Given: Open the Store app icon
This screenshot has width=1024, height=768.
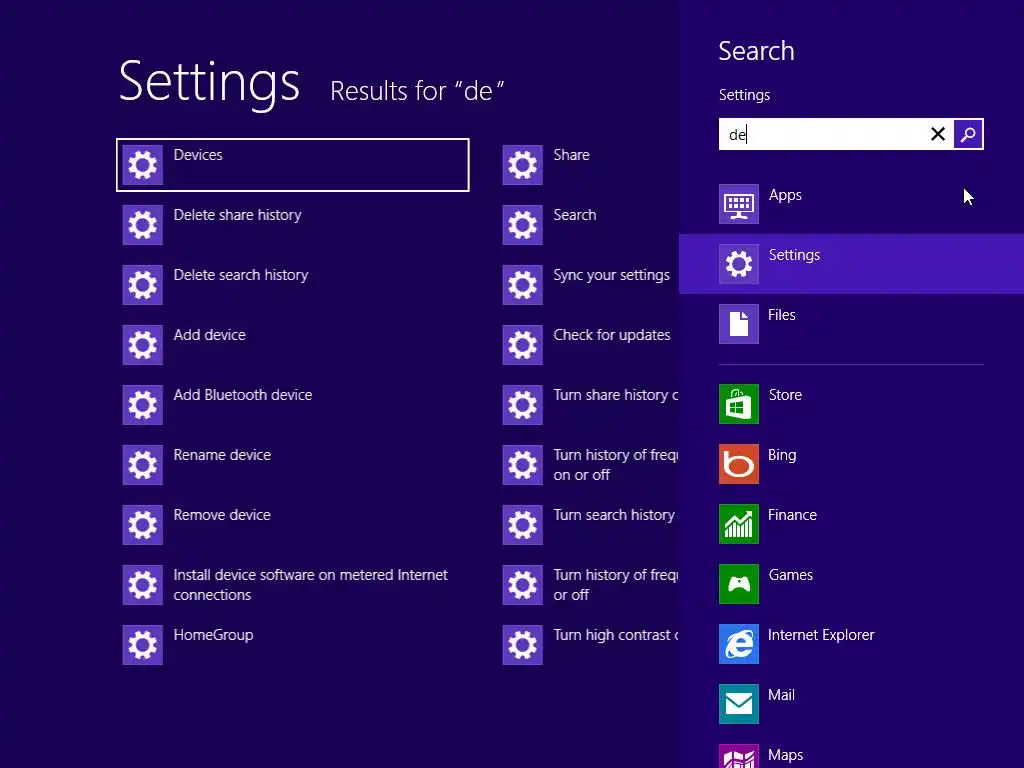Looking at the screenshot, I should tap(739, 404).
